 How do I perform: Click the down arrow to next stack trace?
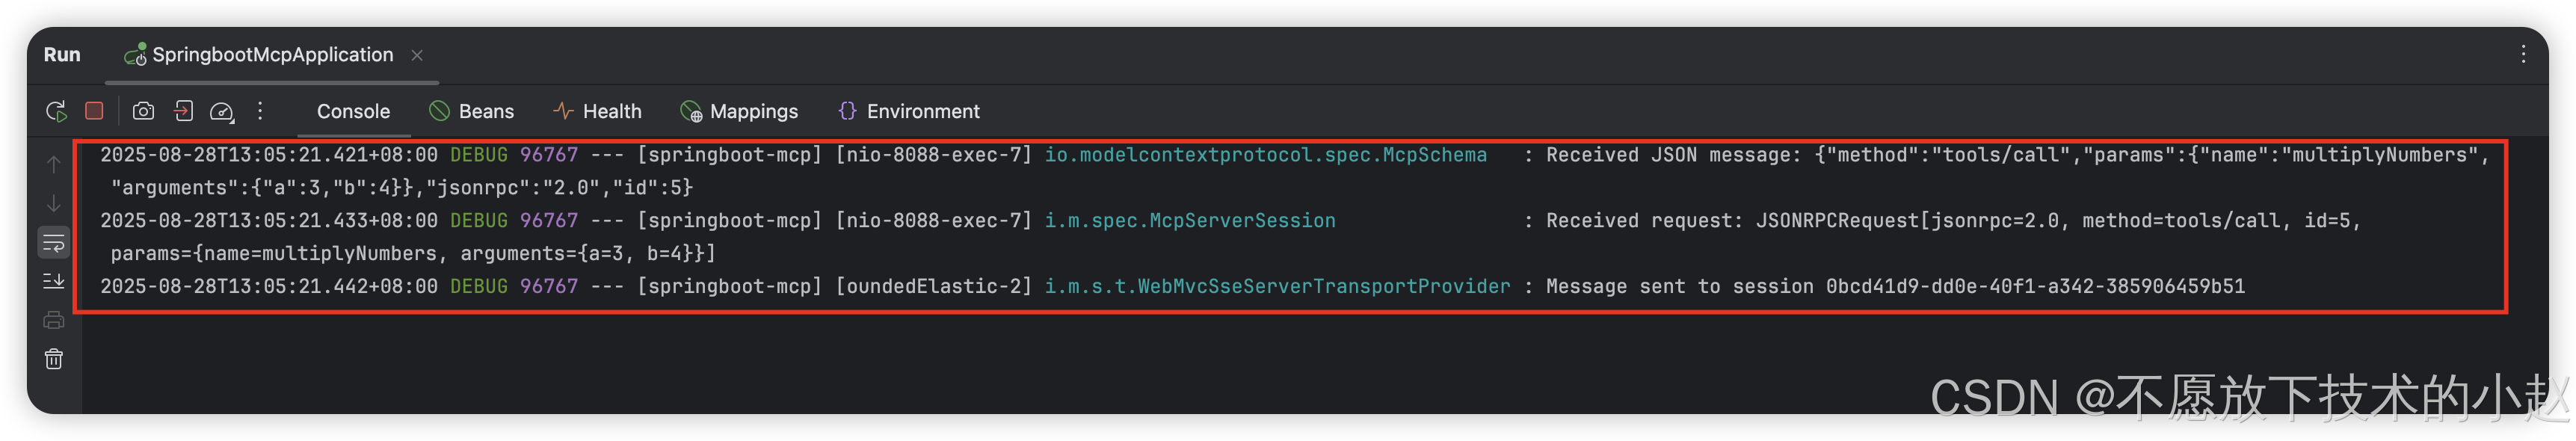click(x=54, y=204)
